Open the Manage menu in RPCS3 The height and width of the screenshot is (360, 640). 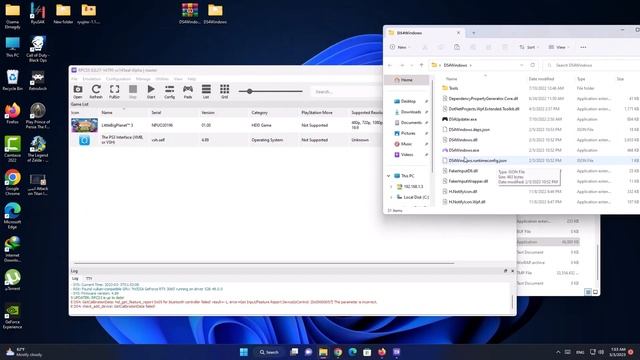(x=143, y=79)
